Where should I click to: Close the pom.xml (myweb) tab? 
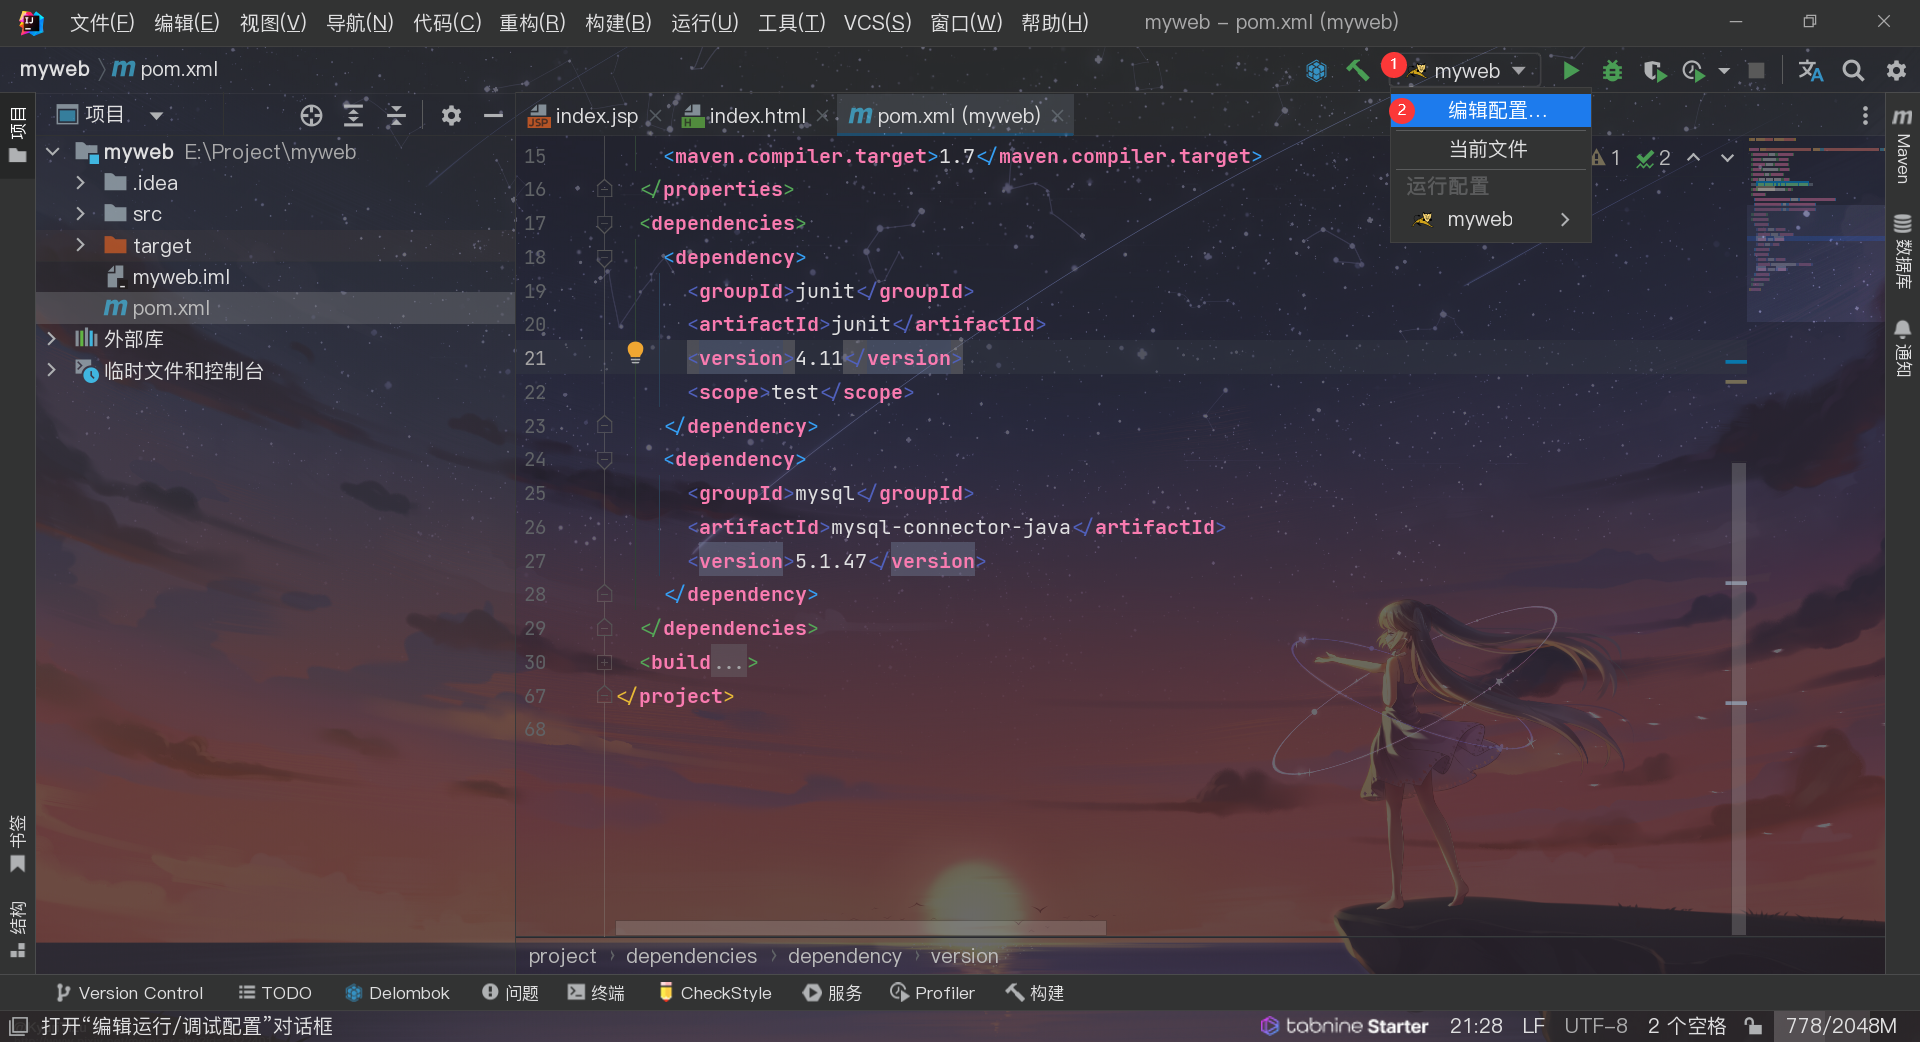tap(1057, 117)
